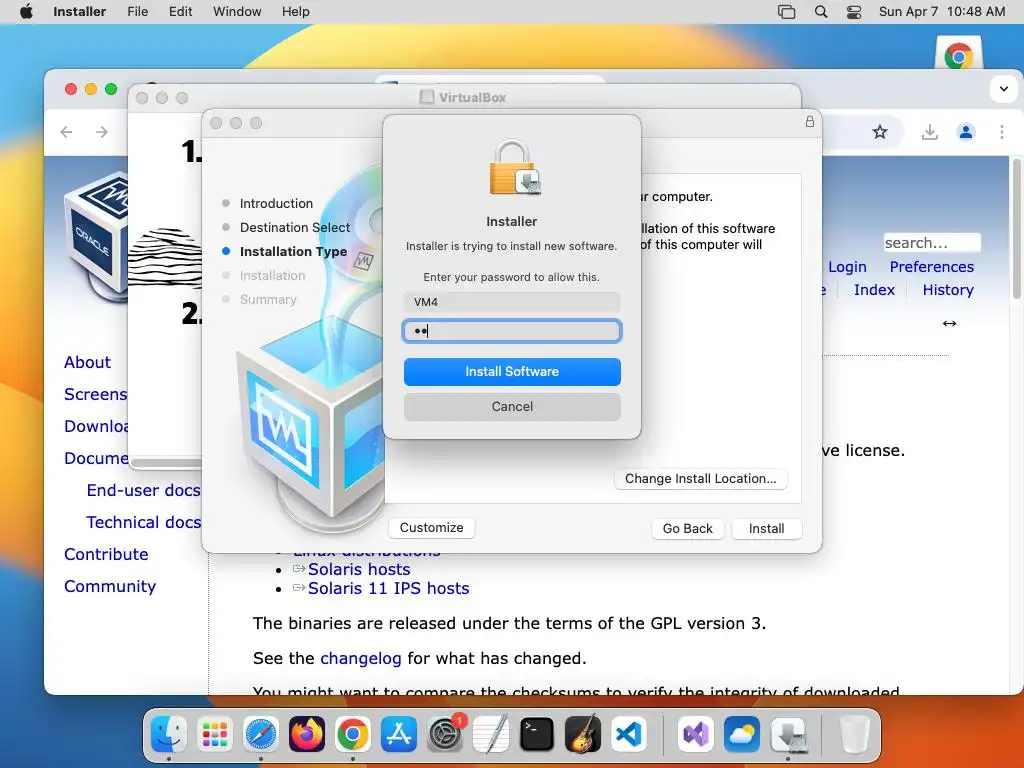Open End-user docs link
This screenshot has width=1024, height=768.
pyautogui.click(x=143, y=490)
